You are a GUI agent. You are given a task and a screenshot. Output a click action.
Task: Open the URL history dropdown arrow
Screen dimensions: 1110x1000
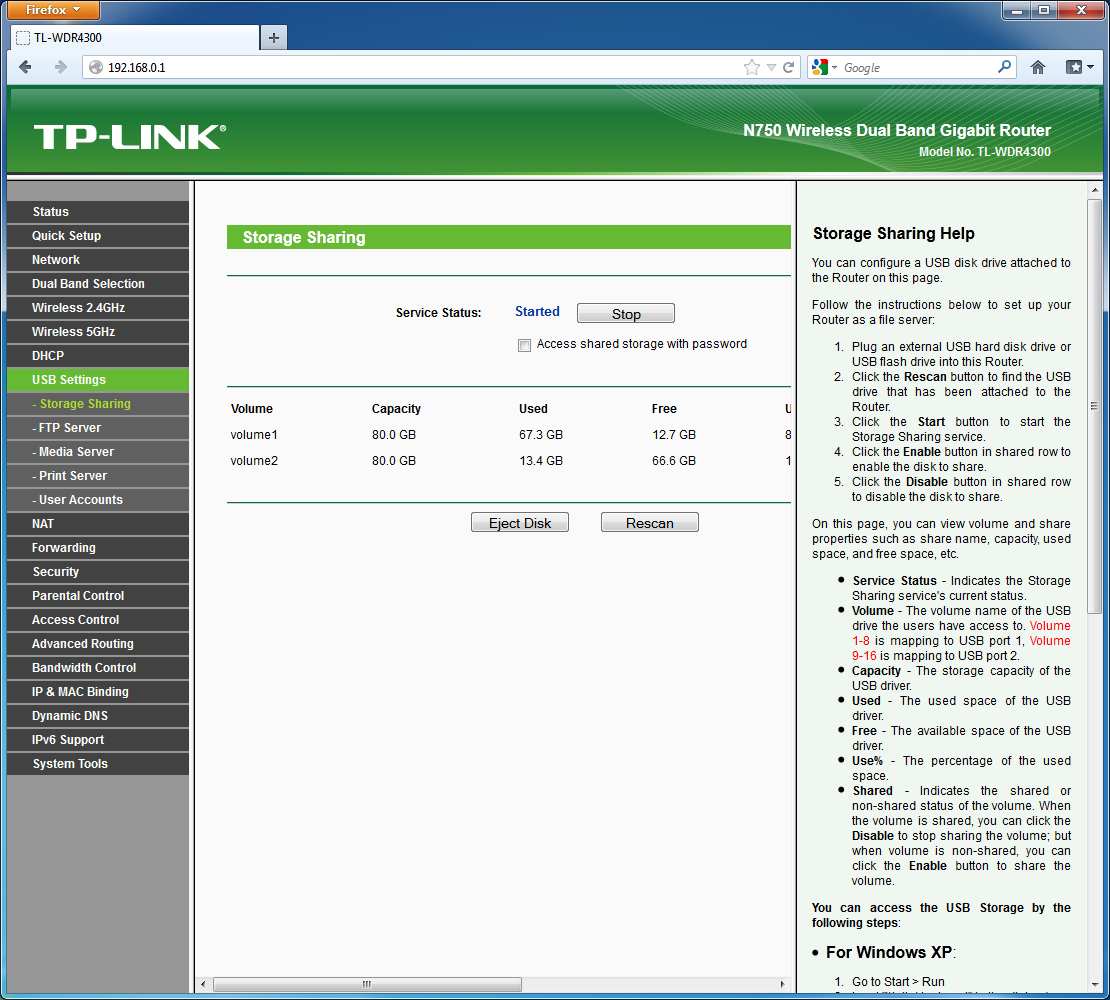point(772,67)
